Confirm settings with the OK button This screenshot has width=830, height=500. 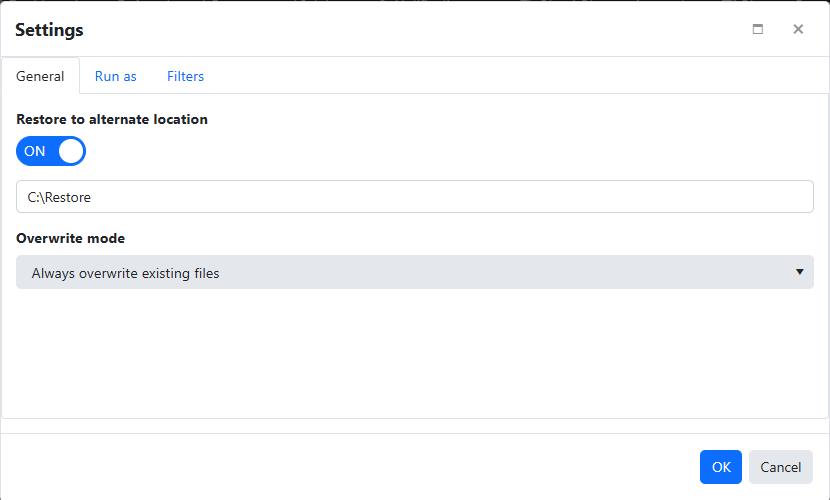720,467
